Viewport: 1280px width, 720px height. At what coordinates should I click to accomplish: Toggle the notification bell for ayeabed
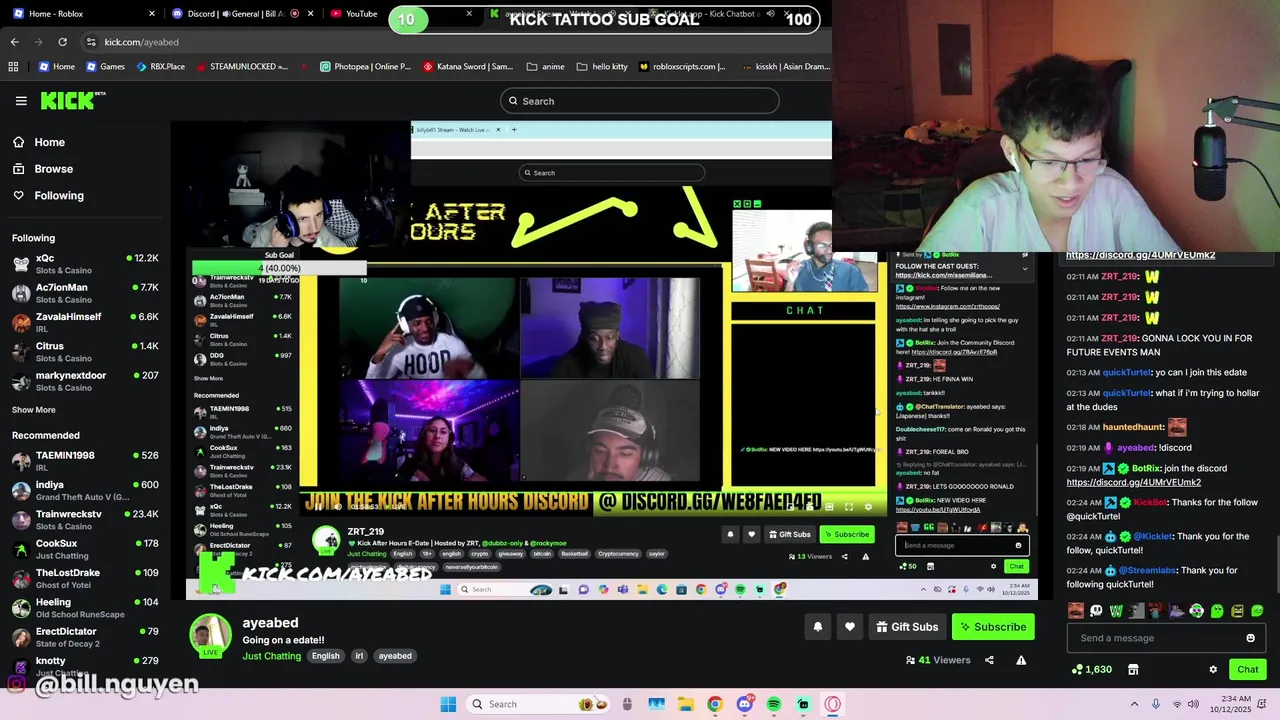pos(817,627)
